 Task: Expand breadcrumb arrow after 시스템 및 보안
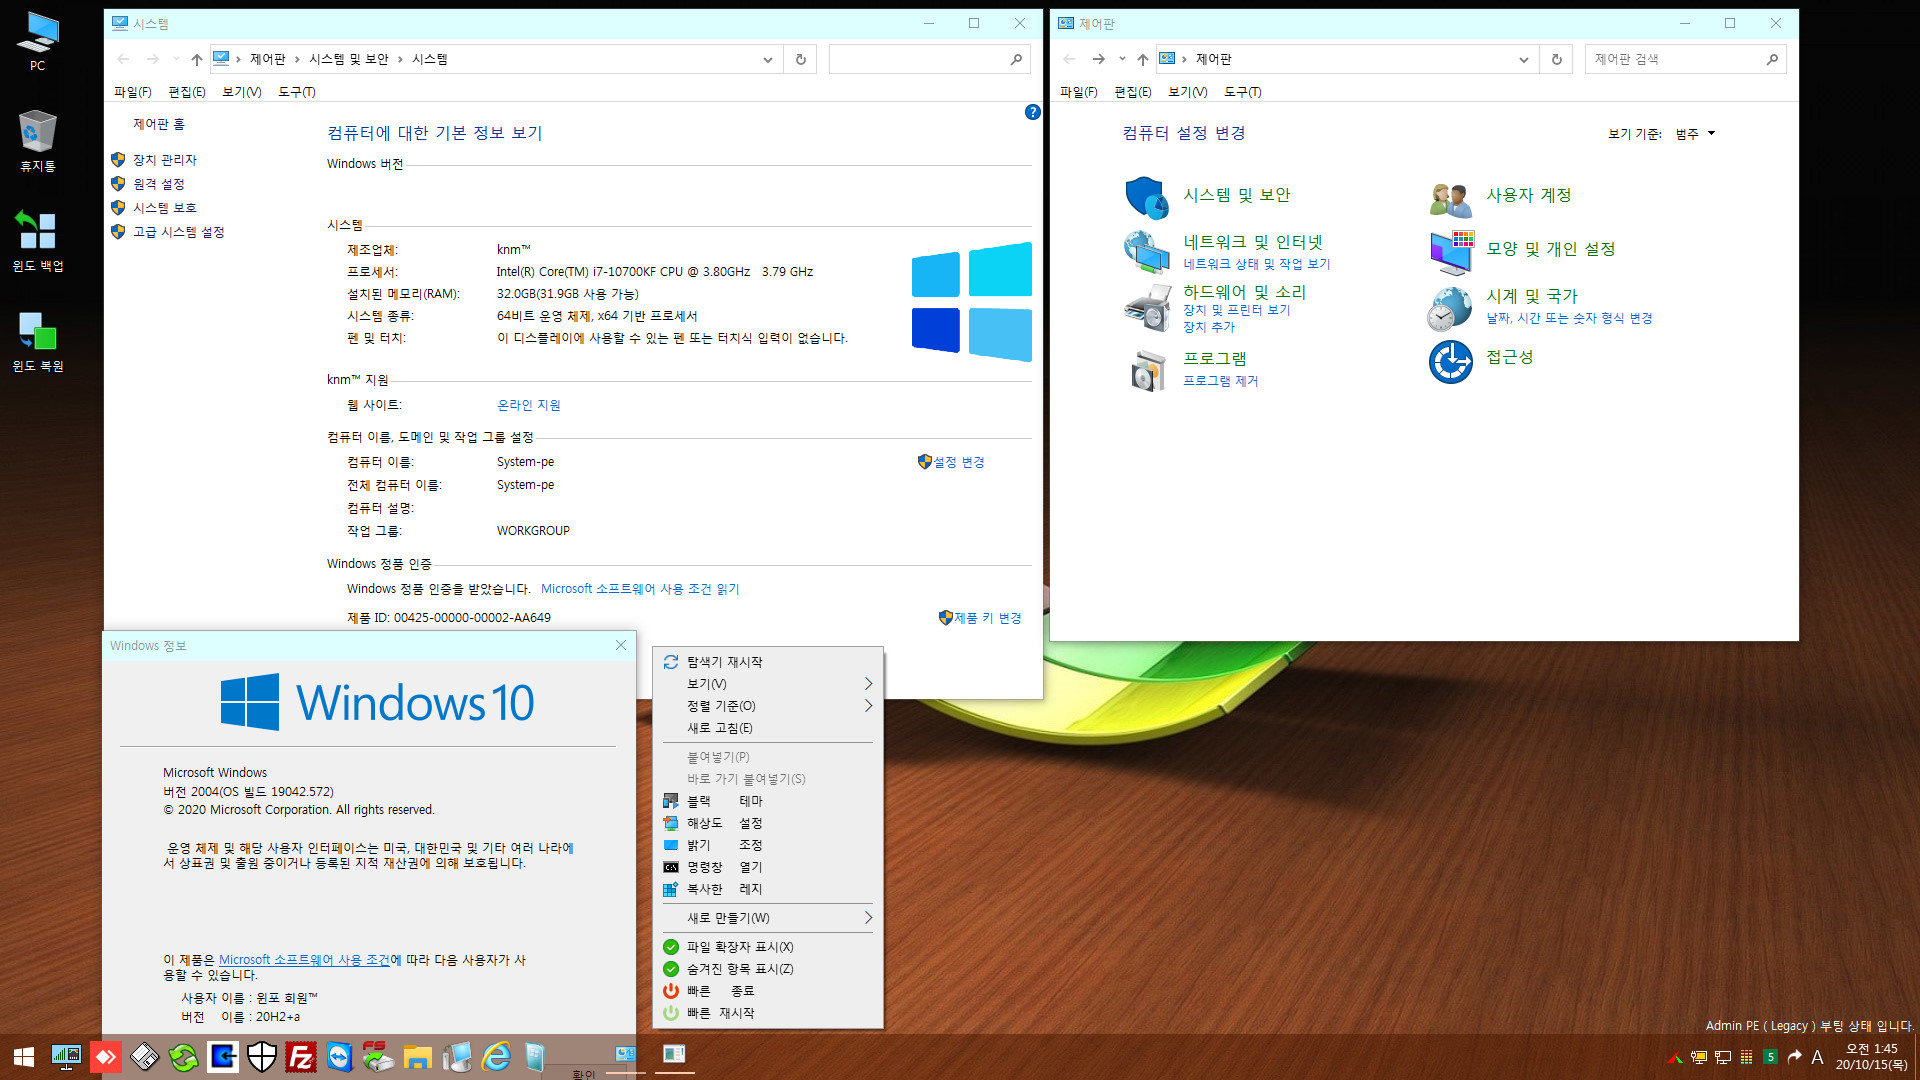pyautogui.click(x=400, y=60)
